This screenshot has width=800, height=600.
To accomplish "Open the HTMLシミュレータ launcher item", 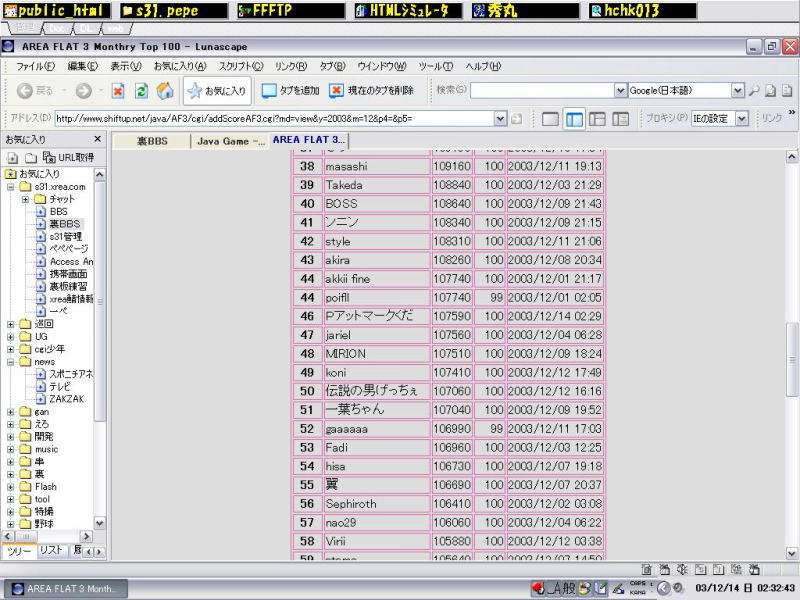I will point(408,11).
